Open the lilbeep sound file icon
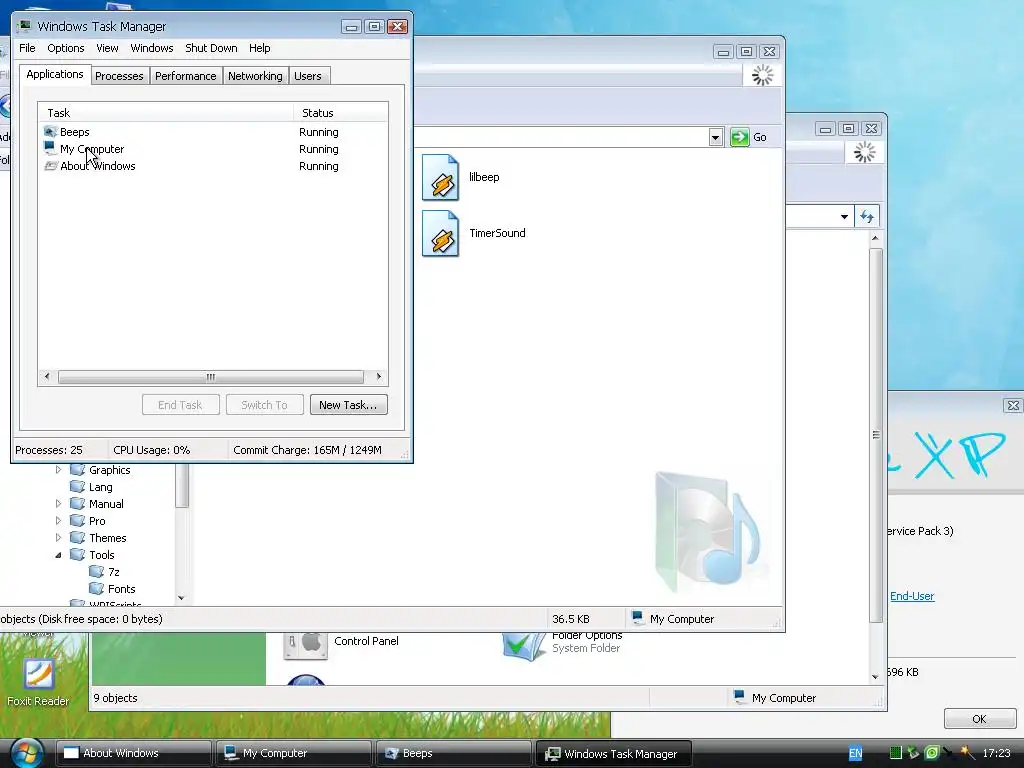 [440, 177]
